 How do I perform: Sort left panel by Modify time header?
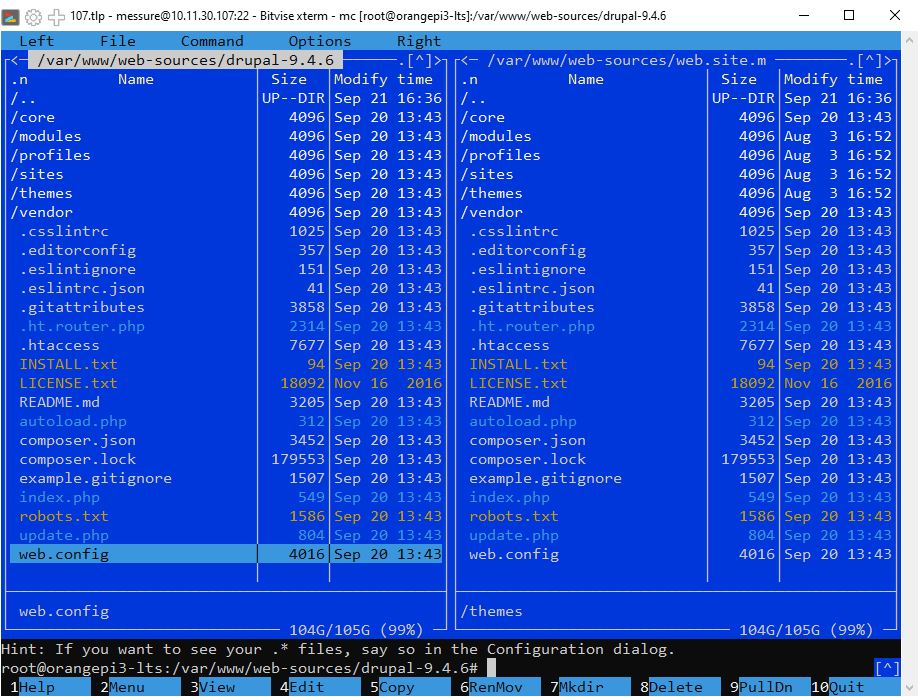(x=383, y=79)
